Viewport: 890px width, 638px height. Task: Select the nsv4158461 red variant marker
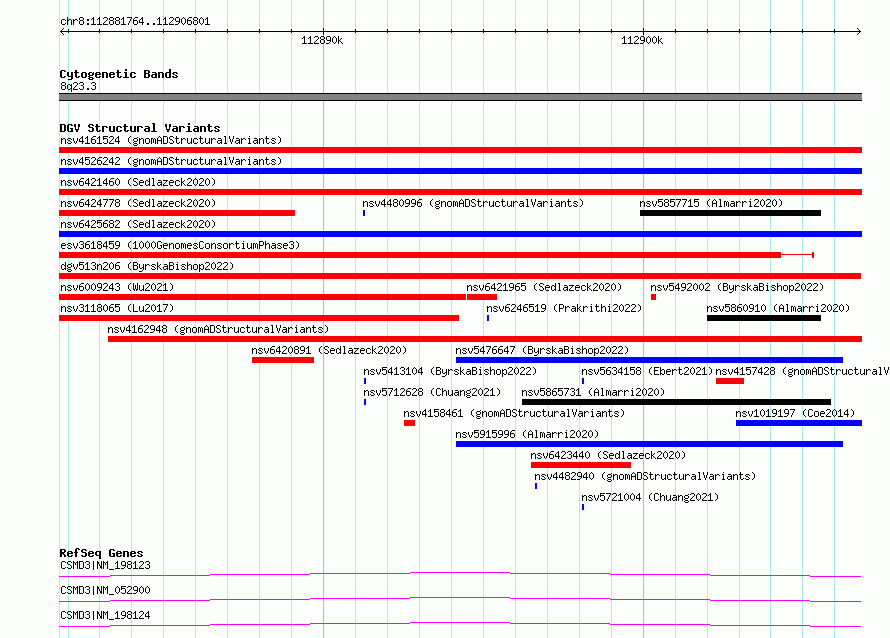[x=409, y=423]
